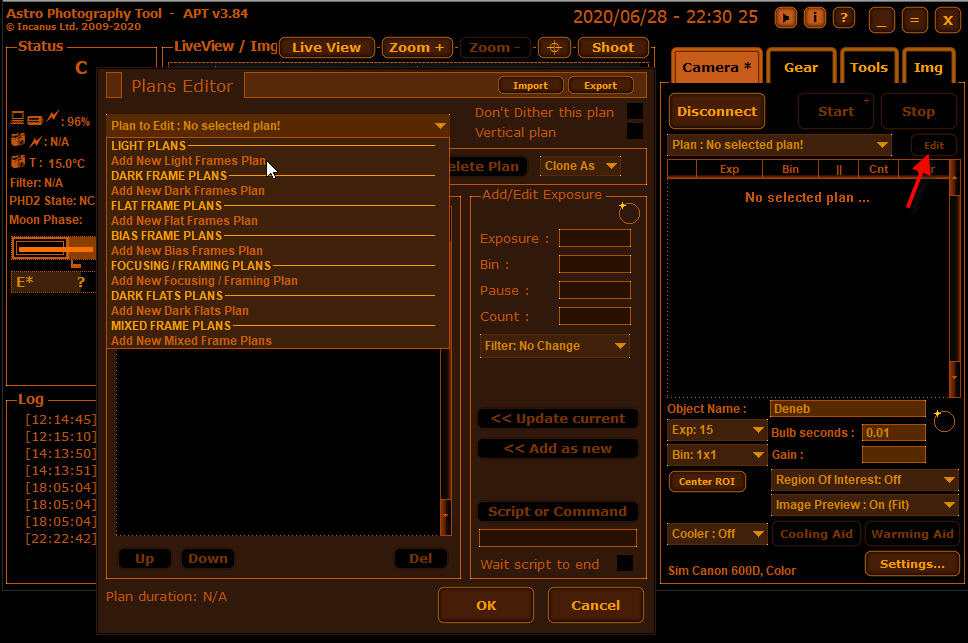This screenshot has height=643, width=968.
Task: Click the question mark help icon
Action: coord(844,18)
